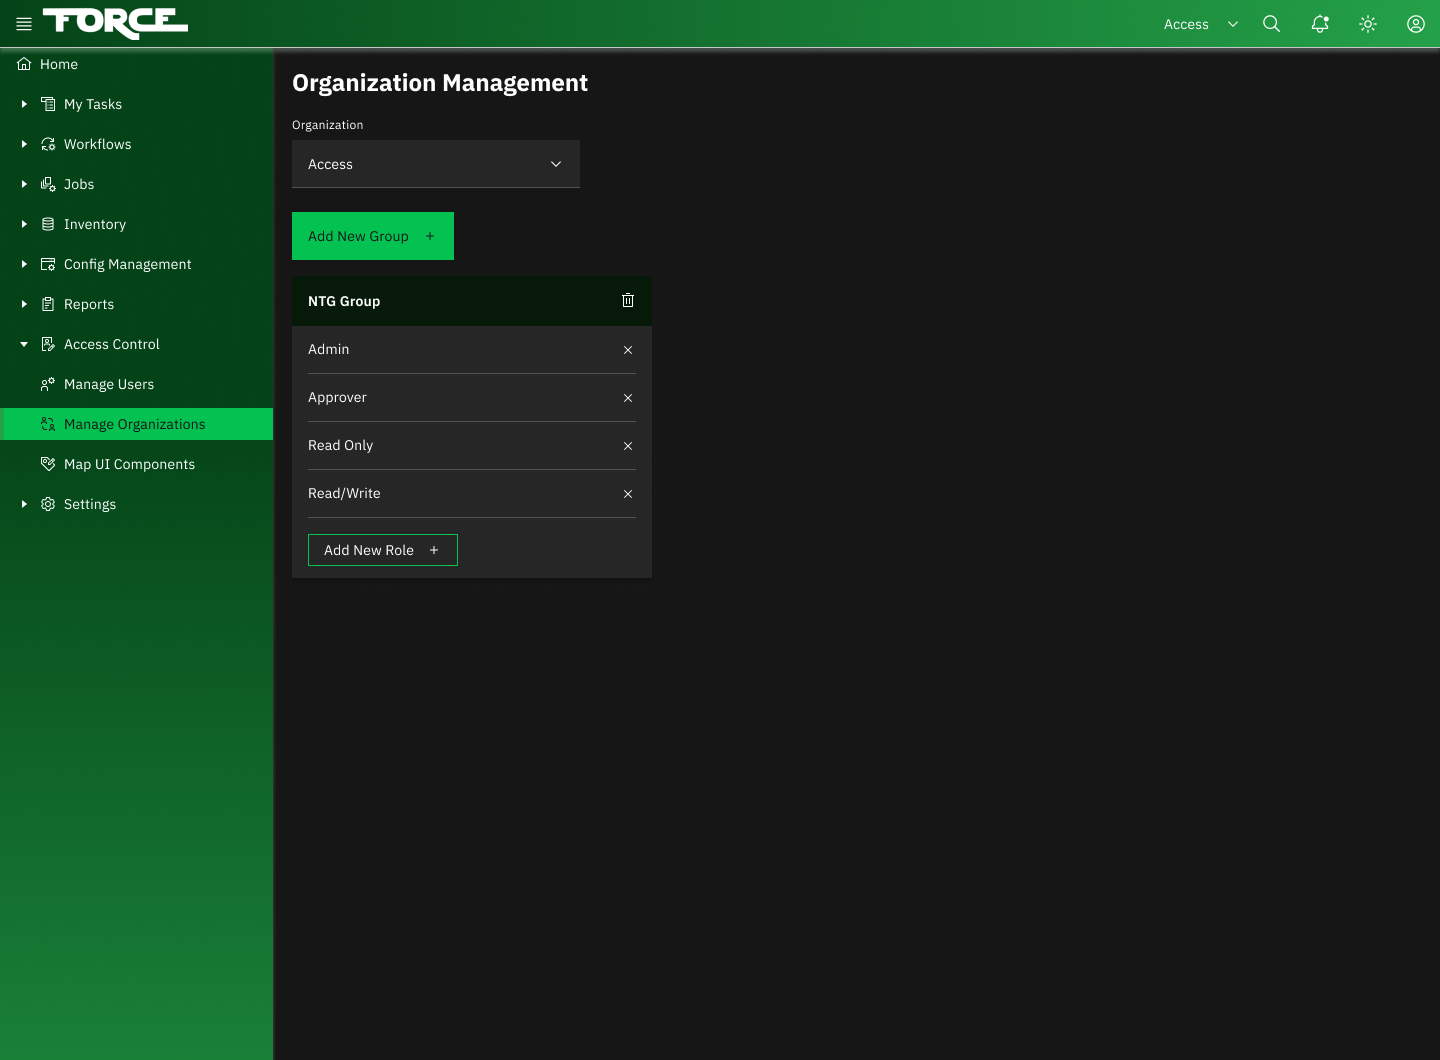Click the Map UI Components icon
The height and width of the screenshot is (1060, 1440).
click(48, 464)
